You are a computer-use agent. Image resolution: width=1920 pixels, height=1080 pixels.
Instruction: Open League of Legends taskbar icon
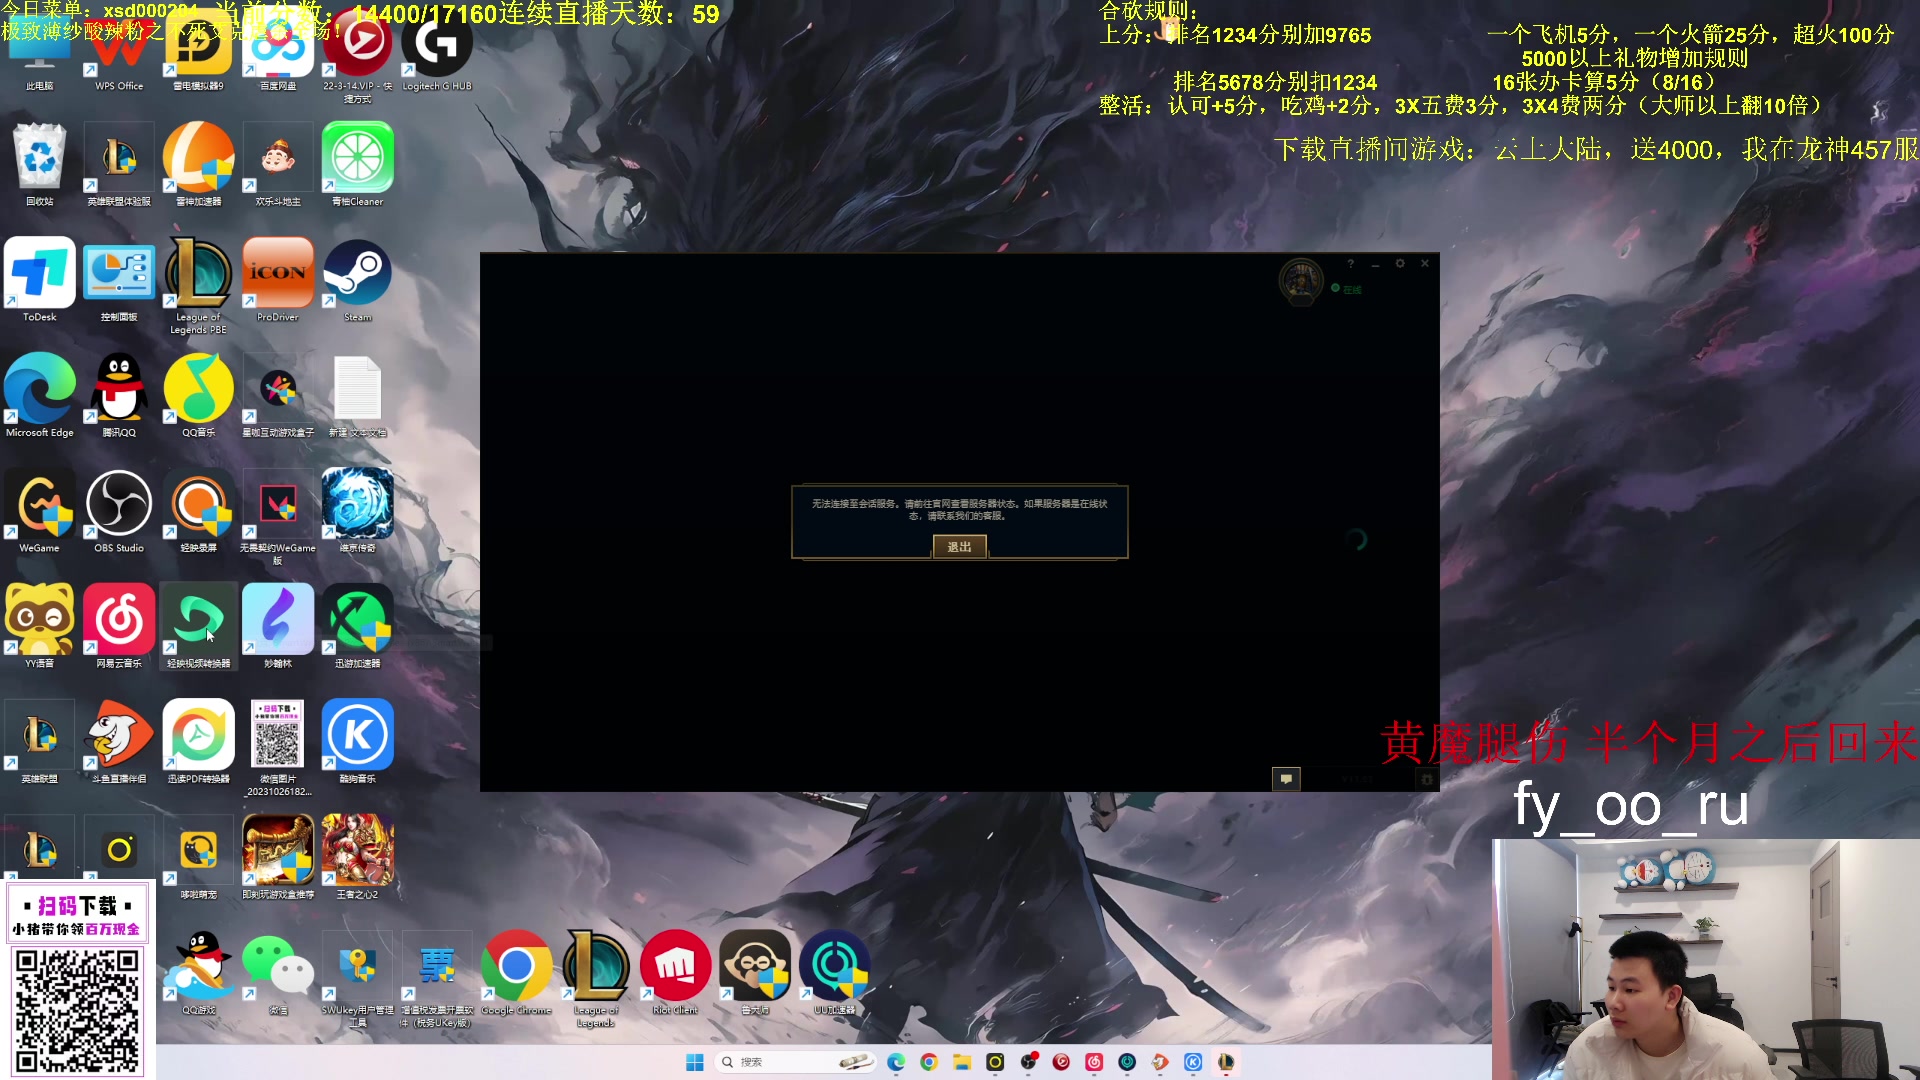(1226, 1062)
